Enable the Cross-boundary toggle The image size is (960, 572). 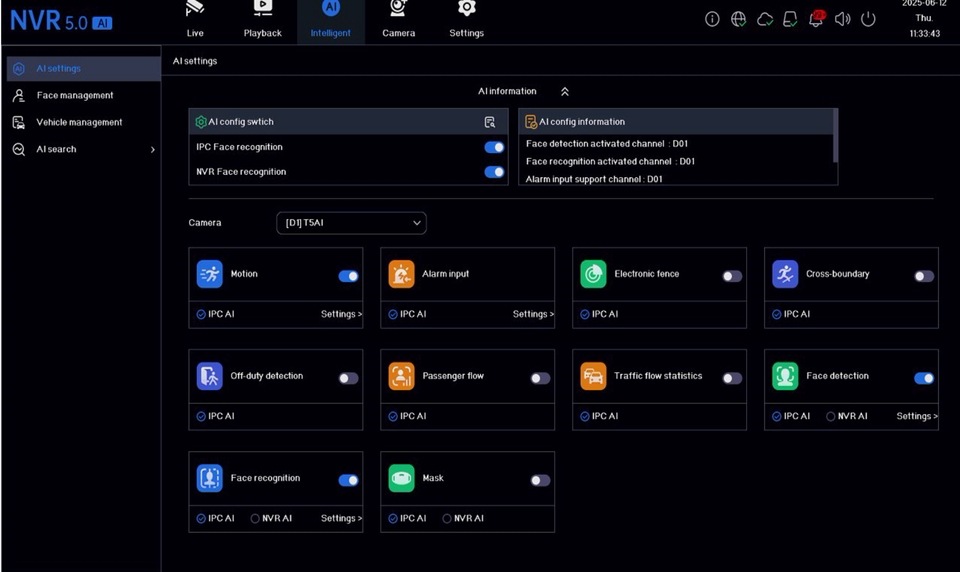tap(924, 276)
